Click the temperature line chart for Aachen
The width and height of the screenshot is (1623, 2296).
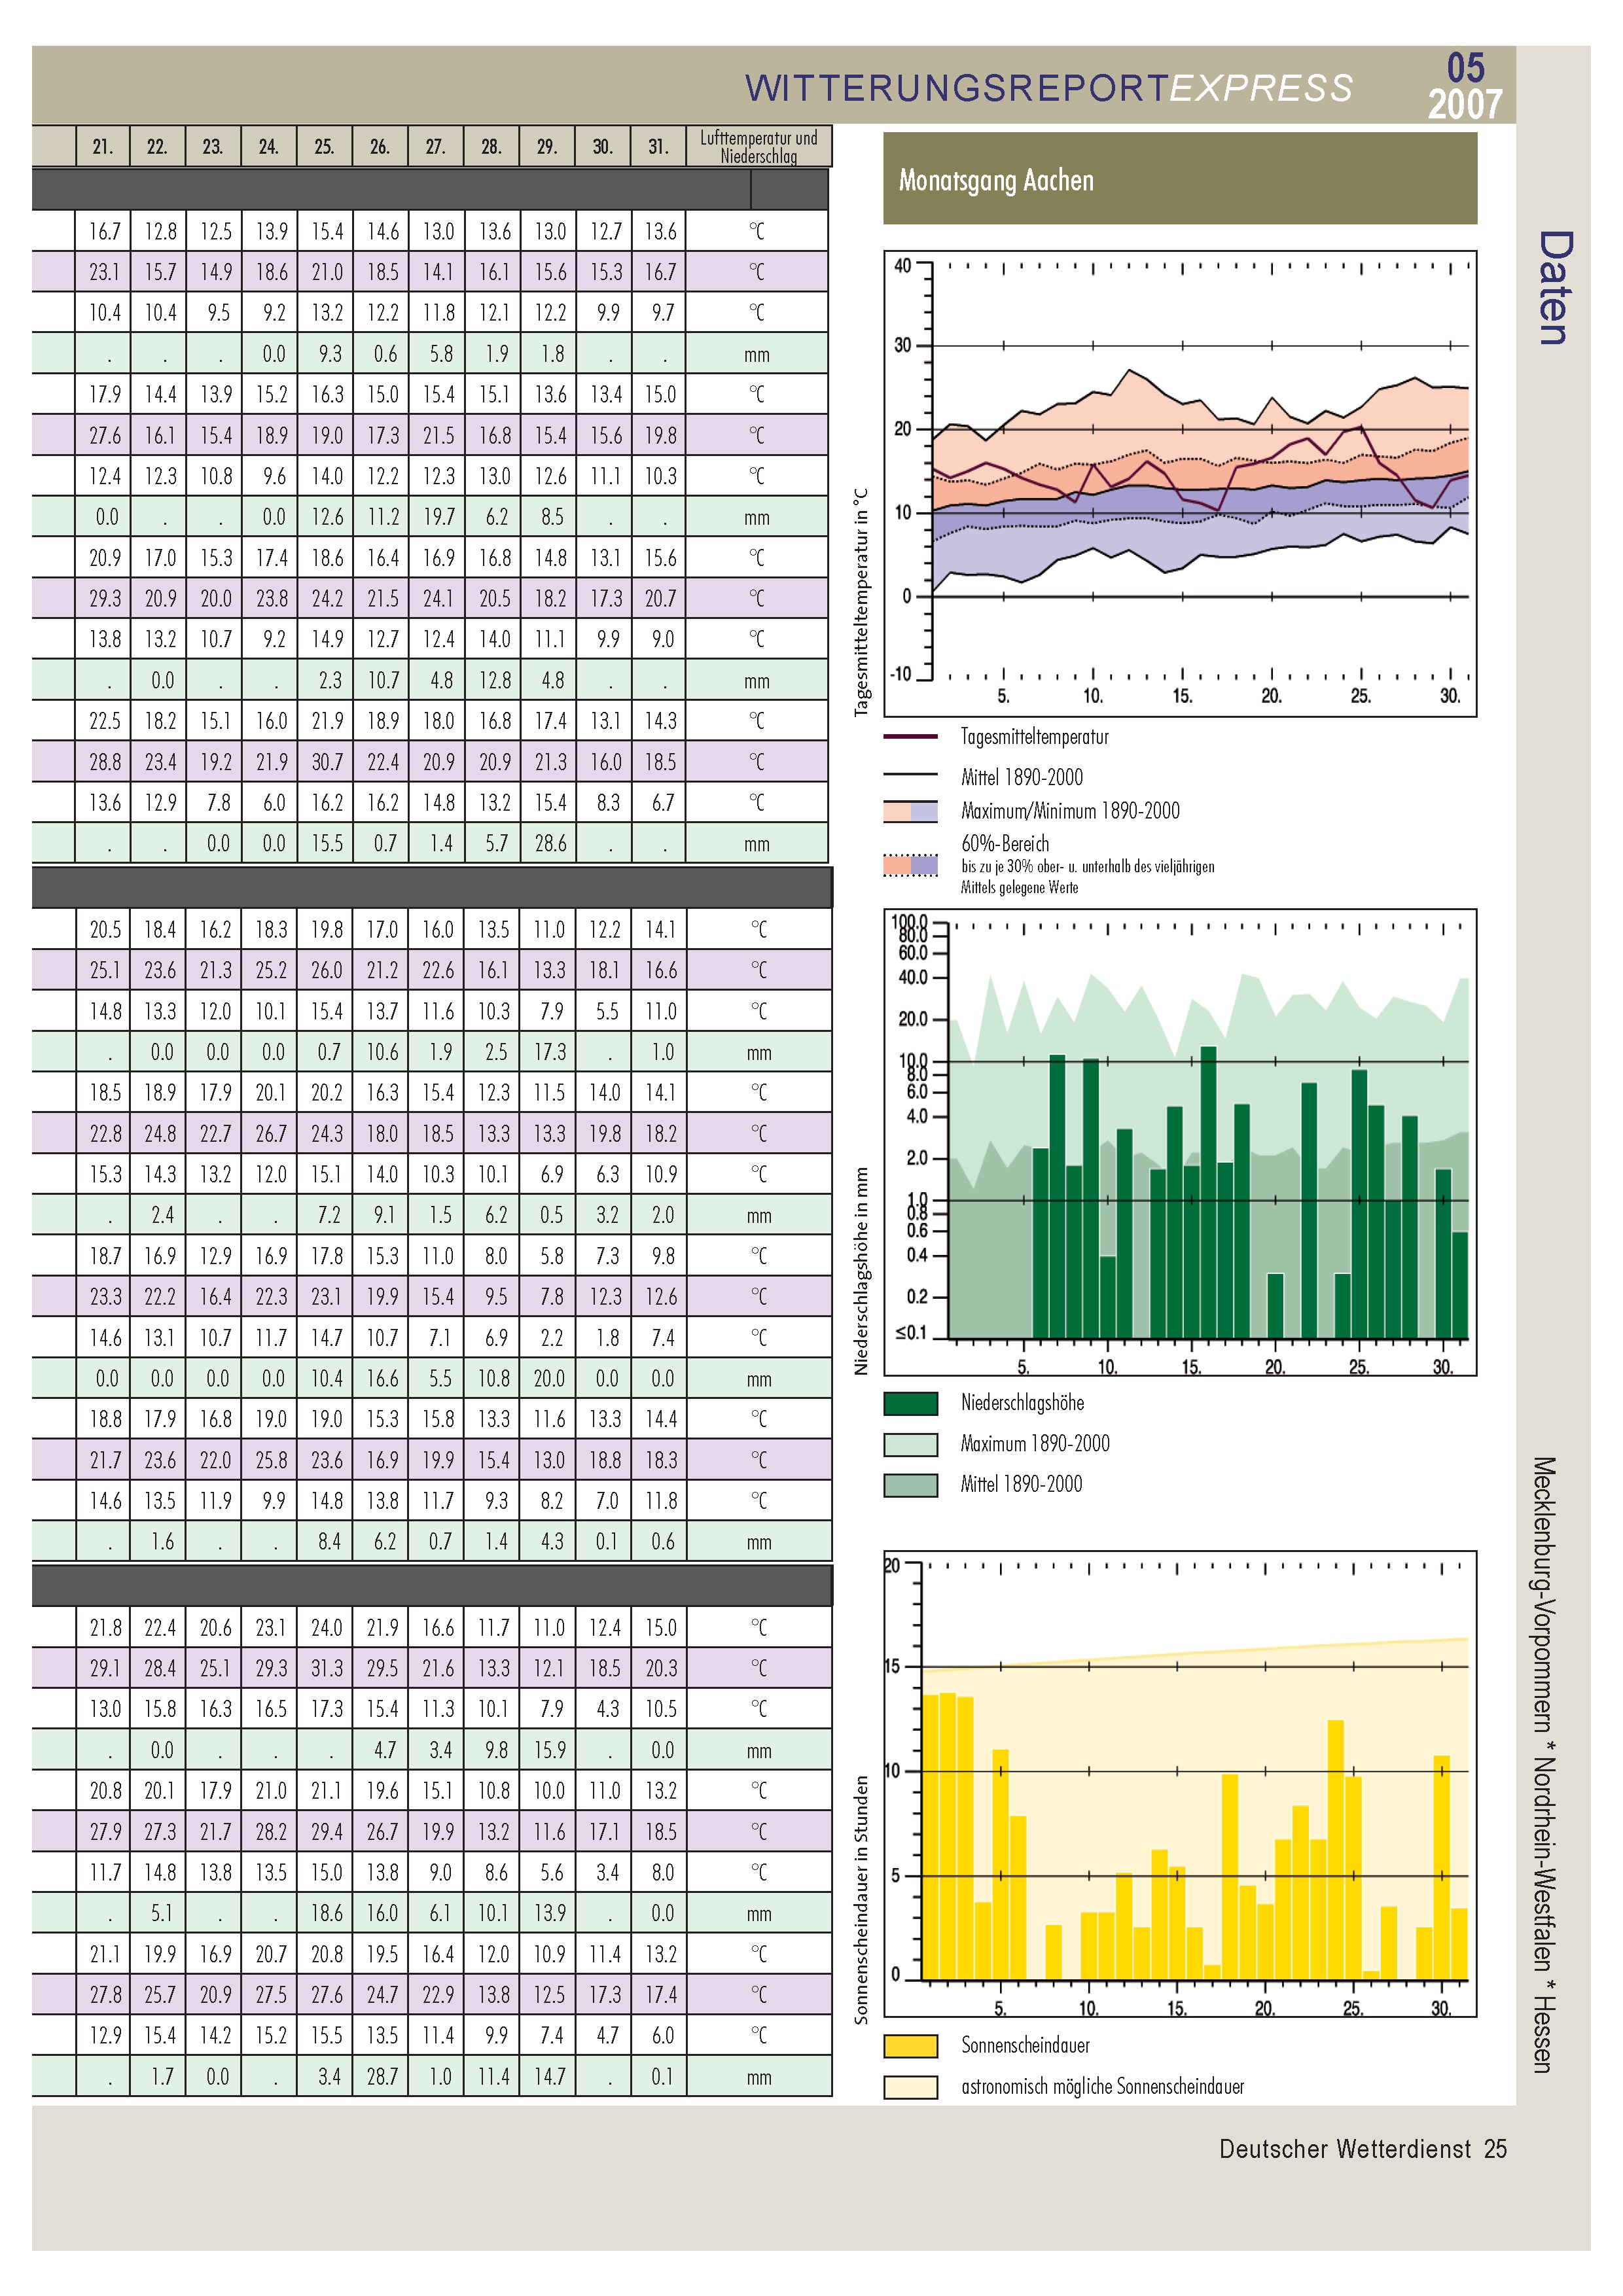coord(1180,483)
